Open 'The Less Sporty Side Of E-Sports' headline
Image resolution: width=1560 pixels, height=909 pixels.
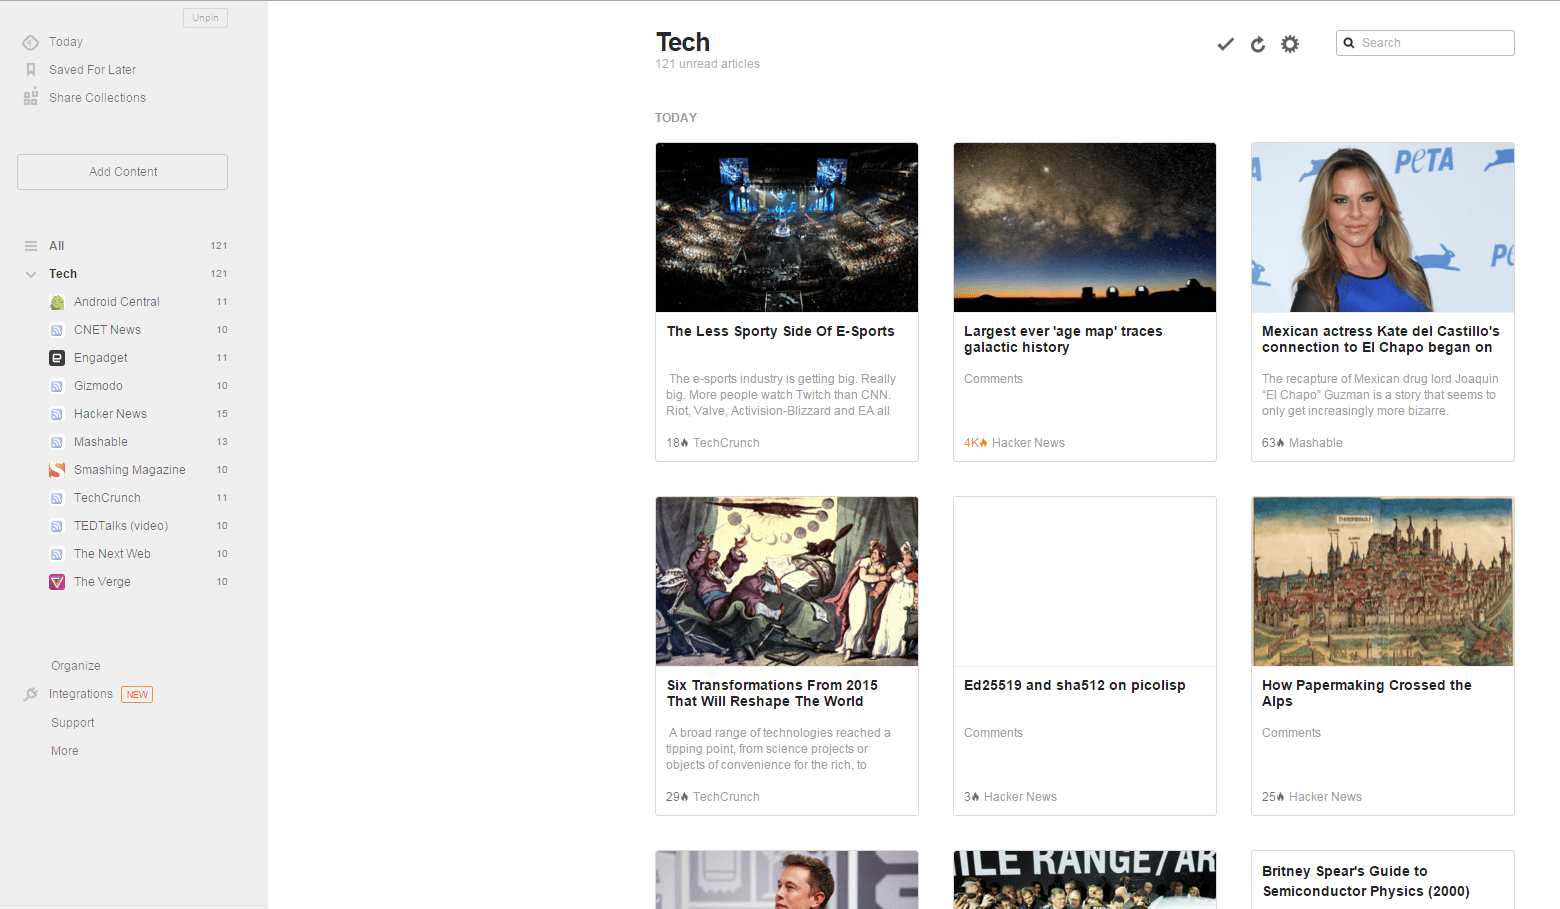[781, 331]
